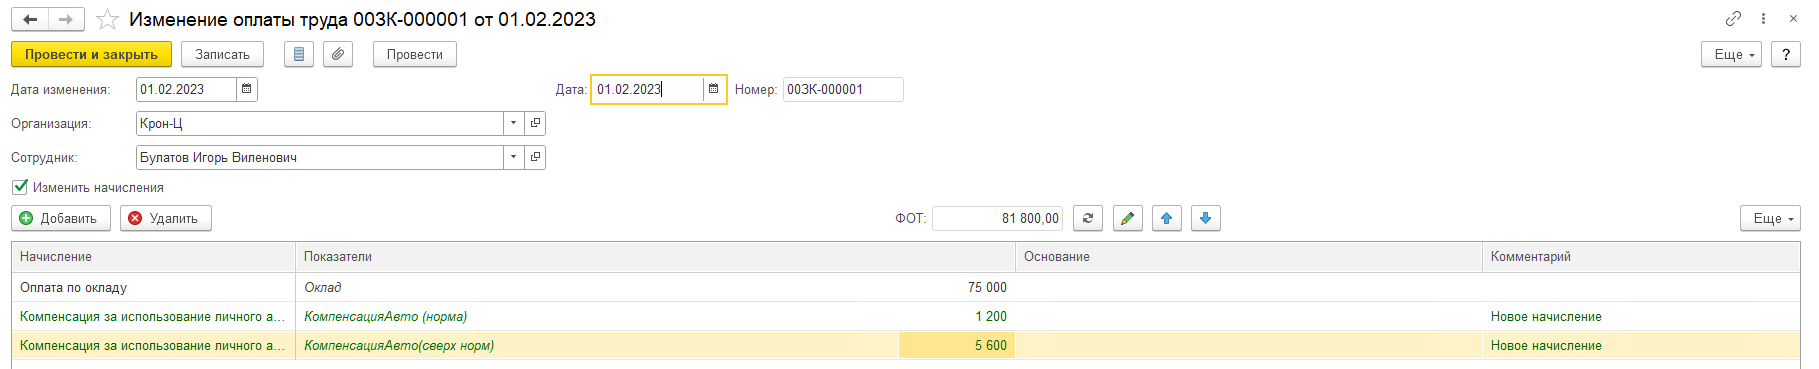Move accrual row up with arrow

click(x=1167, y=218)
